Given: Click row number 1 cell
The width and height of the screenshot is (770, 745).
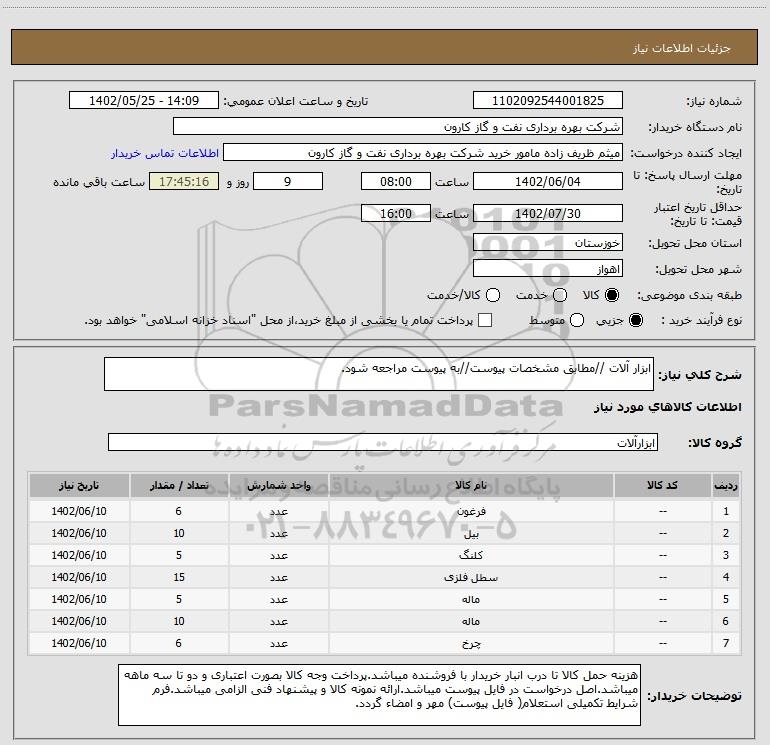Looking at the screenshot, I should pyautogui.click(x=726, y=511).
